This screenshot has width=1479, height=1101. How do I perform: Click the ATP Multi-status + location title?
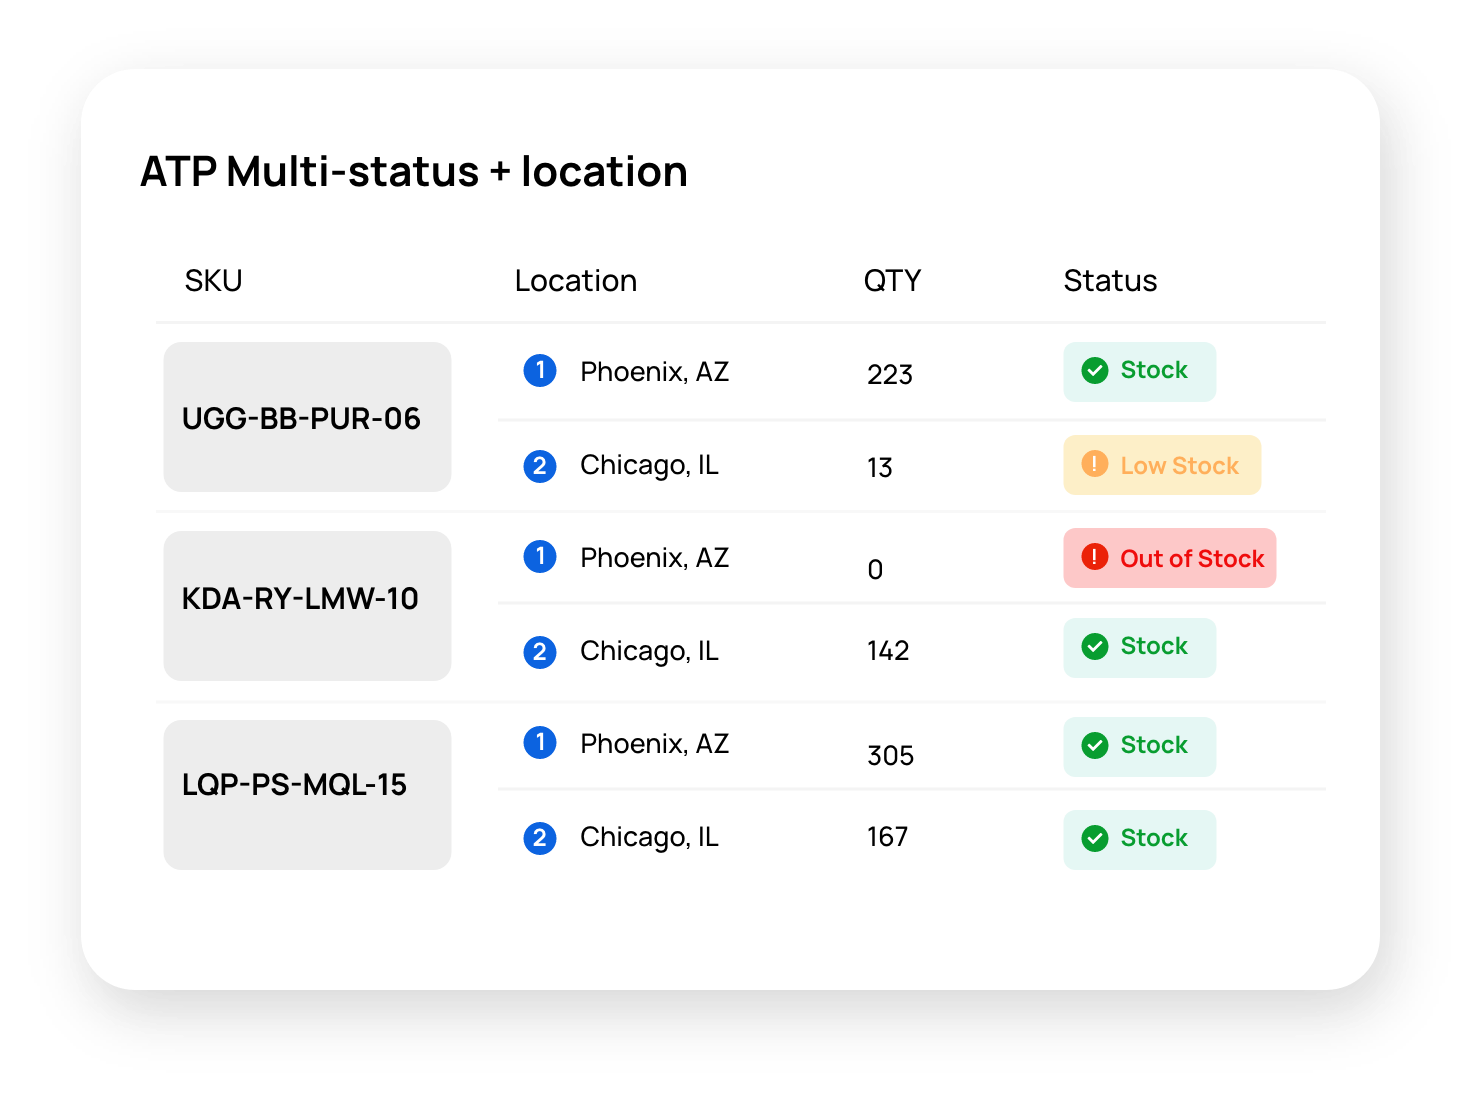(414, 172)
